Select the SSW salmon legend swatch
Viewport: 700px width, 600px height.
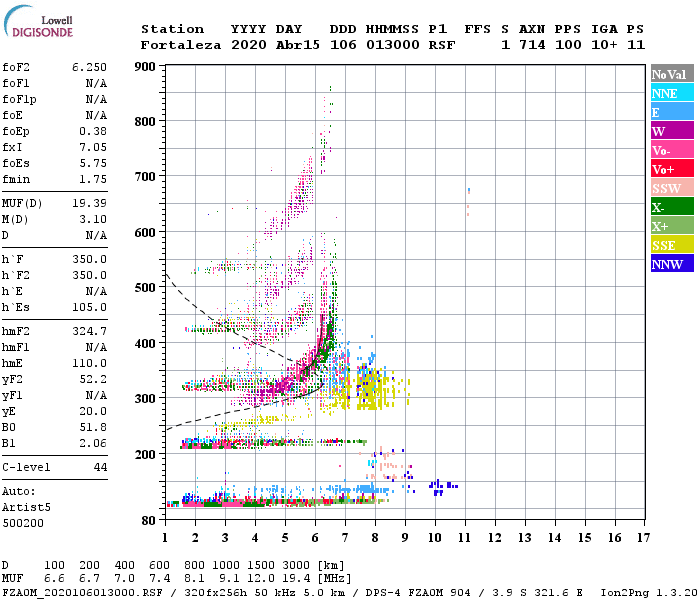click(x=672, y=188)
